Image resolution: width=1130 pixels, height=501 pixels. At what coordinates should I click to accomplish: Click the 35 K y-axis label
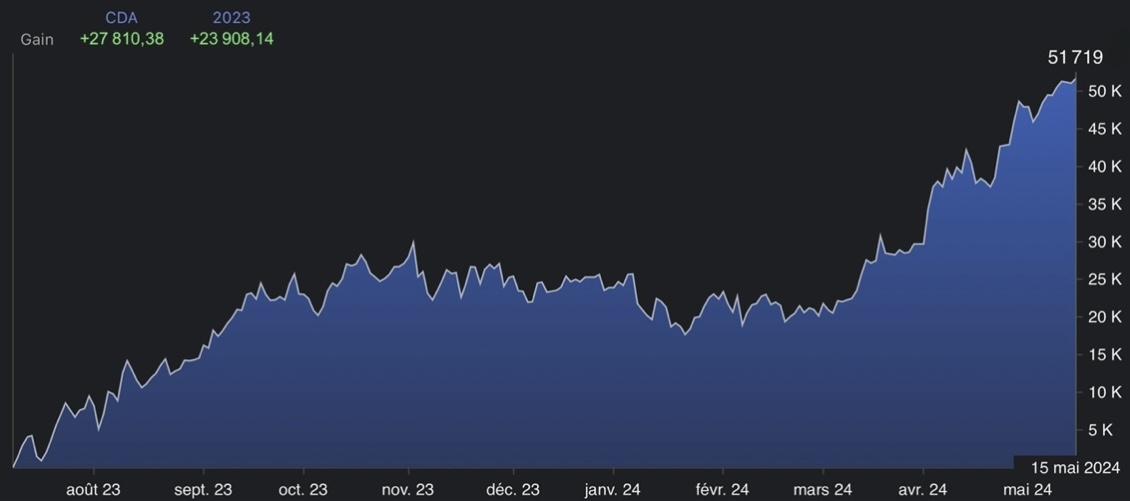pos(1105,205)
